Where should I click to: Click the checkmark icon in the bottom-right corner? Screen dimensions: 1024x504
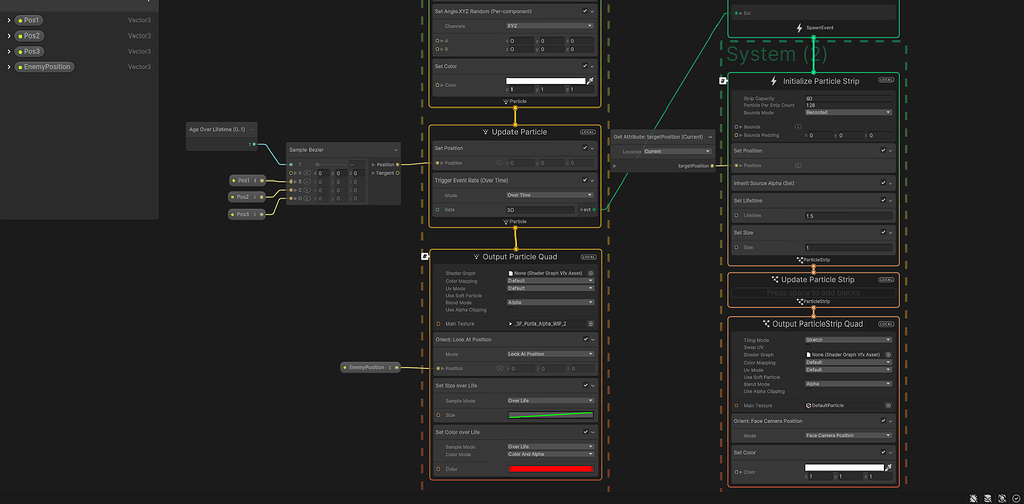[1016, 498]
